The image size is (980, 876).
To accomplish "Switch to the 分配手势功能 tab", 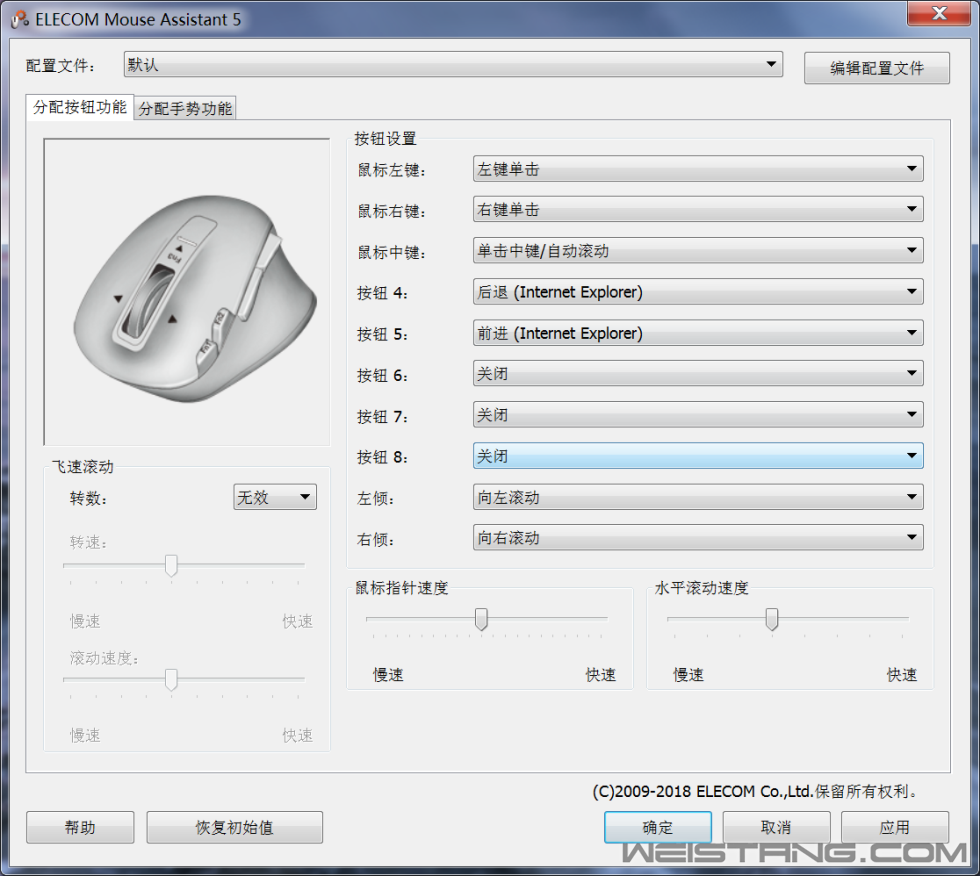I will click(x=185, y=109).
